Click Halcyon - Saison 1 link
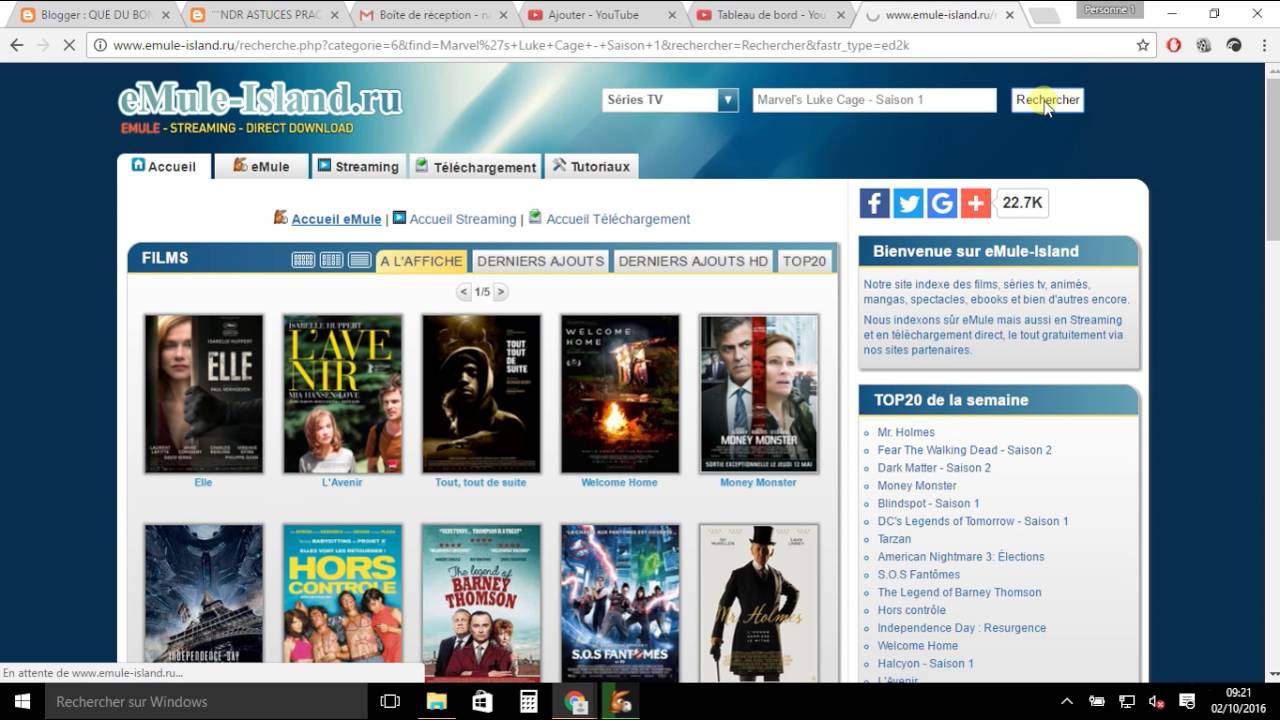Viewport: 1280px width, 720px height. point(925,663)
